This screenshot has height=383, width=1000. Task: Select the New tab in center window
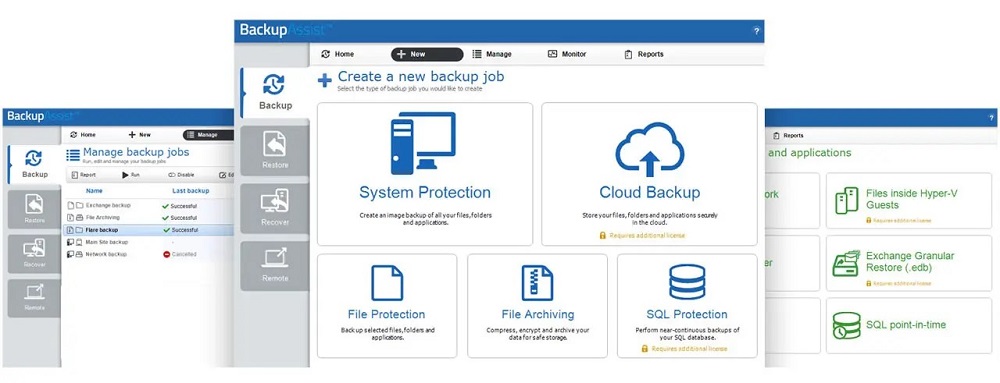(x=427, y=54)
